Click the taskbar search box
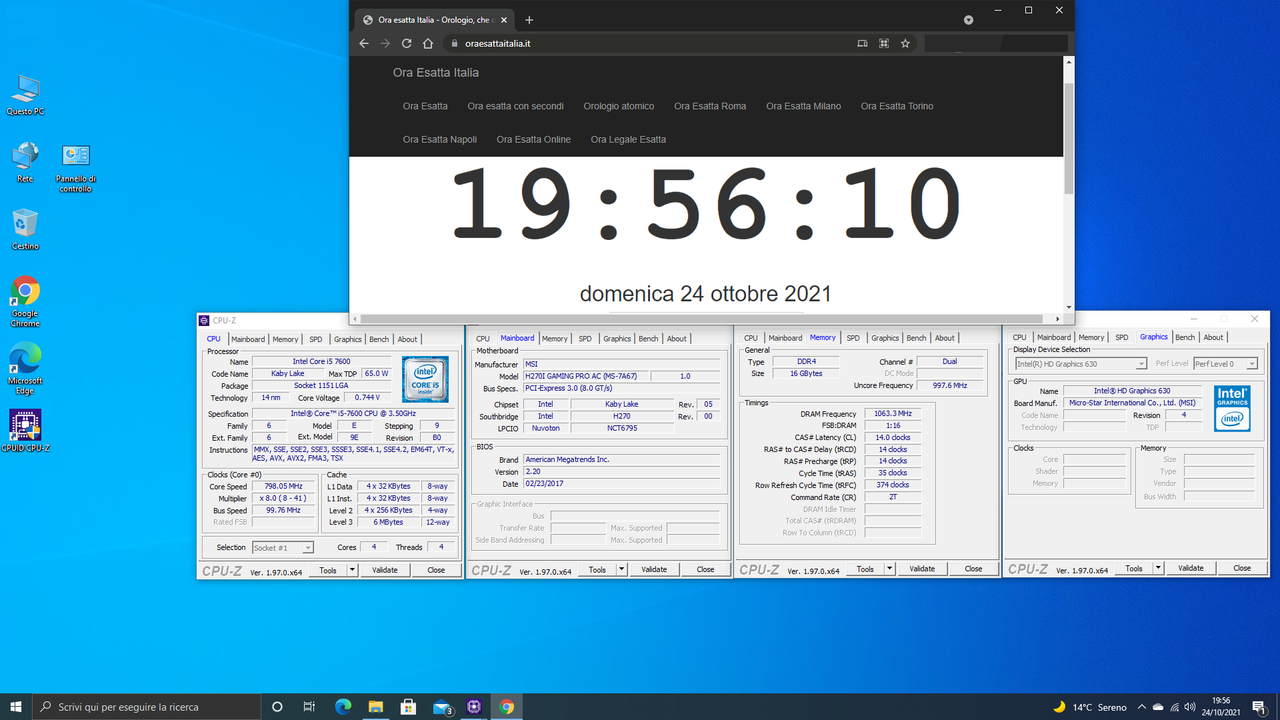The height and width of the screenshot is (720, 1280). click(x=147, y=706)
